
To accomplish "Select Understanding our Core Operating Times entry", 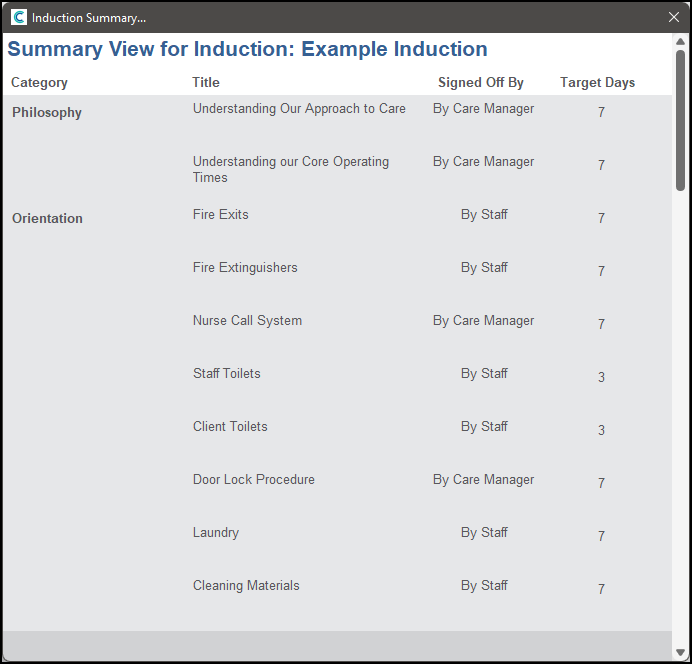I will 290,169.
